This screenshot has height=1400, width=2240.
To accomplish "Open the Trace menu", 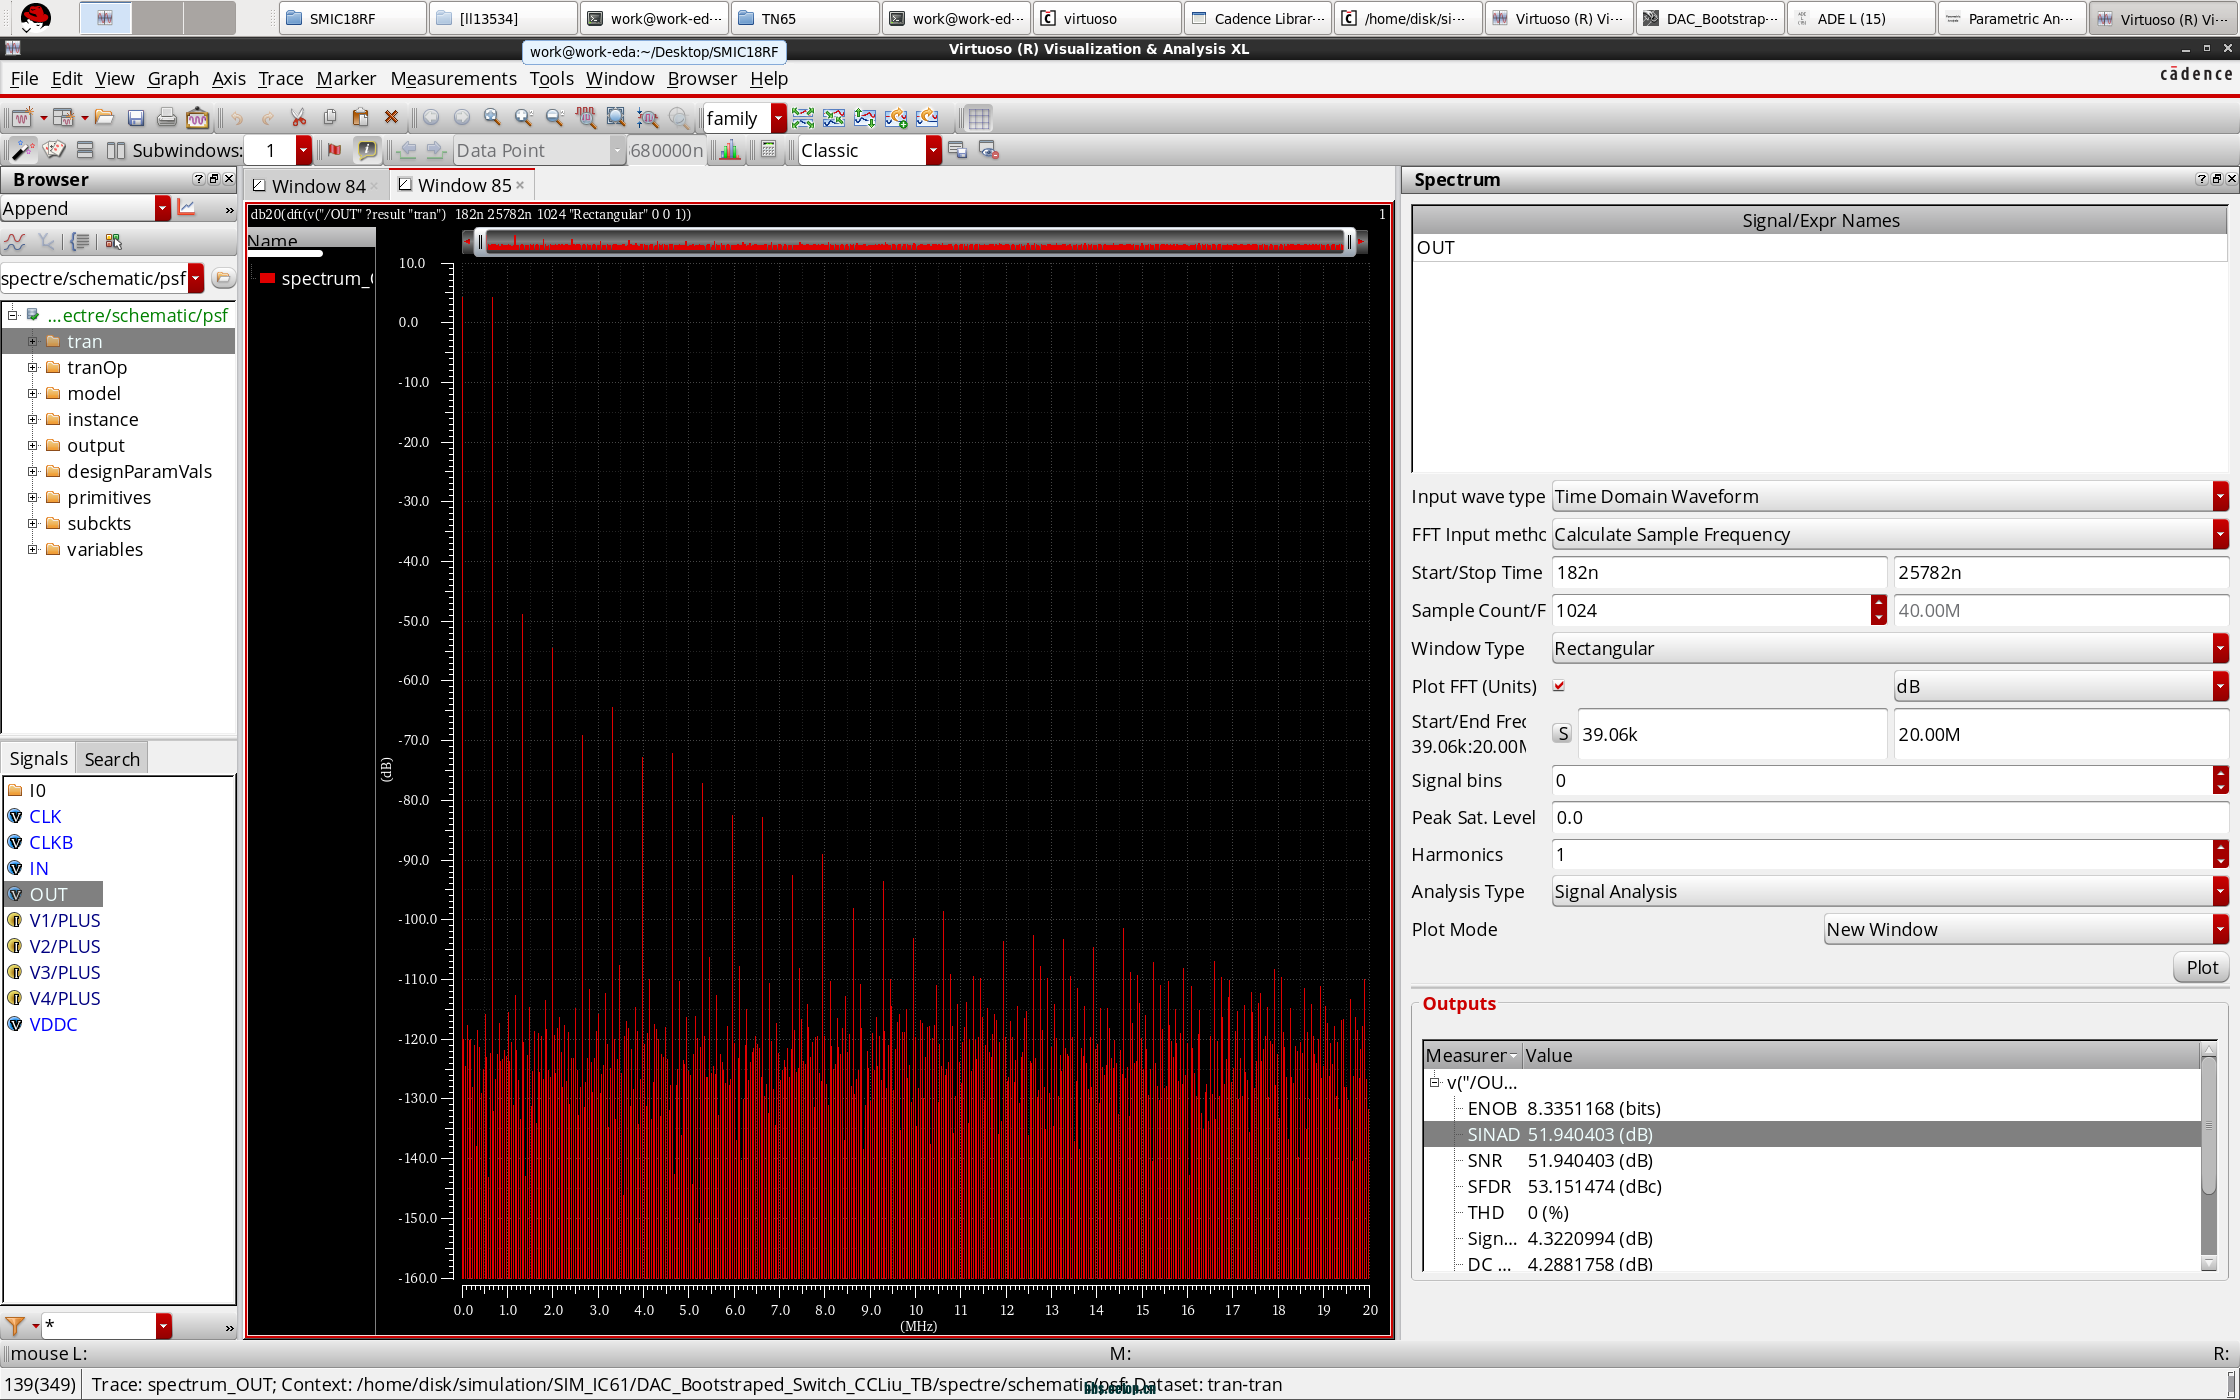I will 280,78.
